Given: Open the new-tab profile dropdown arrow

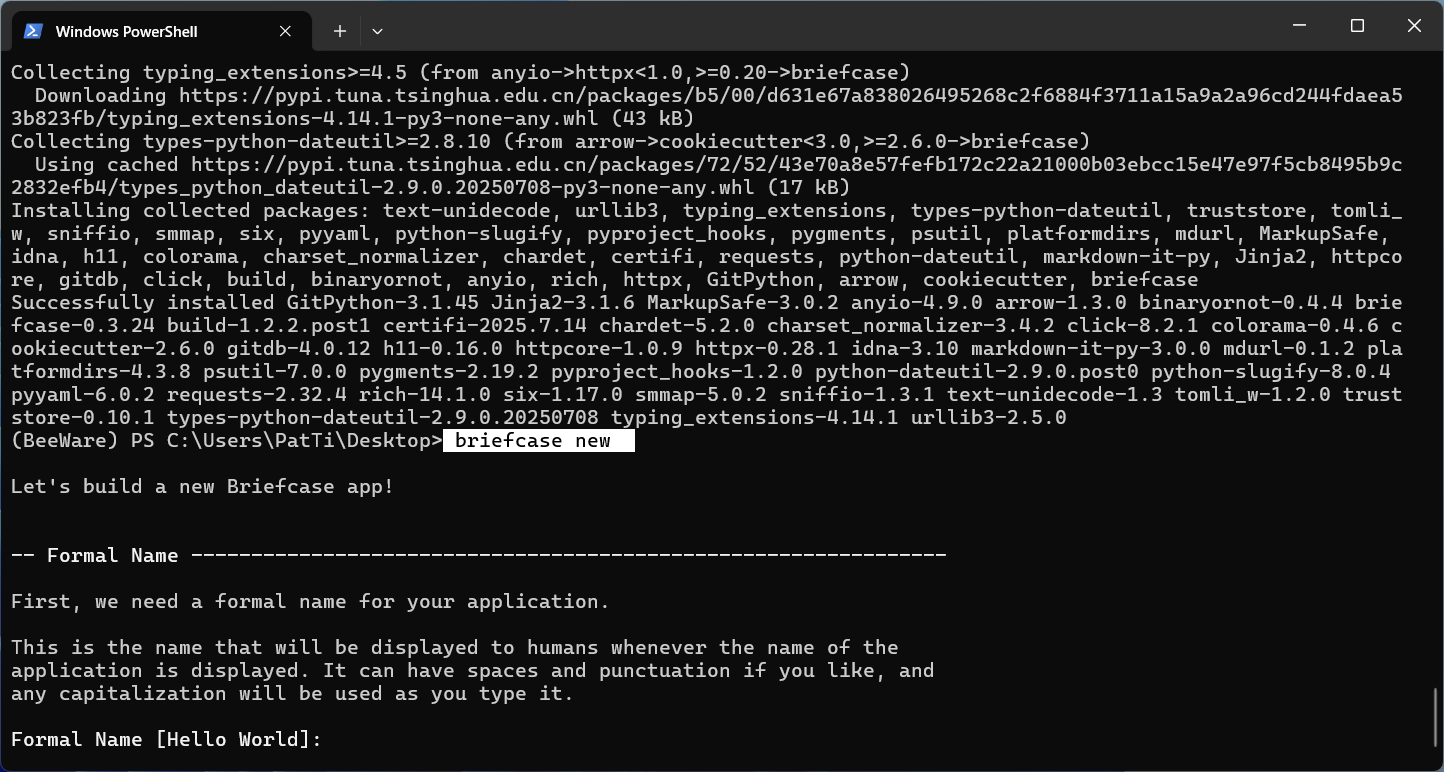Looking at the screenshot, I should tap(377, 31).
